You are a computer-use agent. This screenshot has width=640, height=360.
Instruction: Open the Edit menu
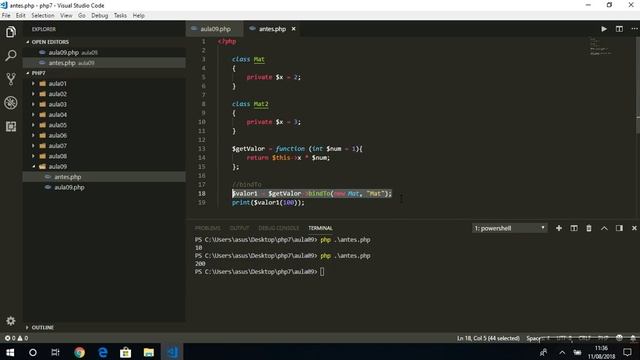[20, 16]
